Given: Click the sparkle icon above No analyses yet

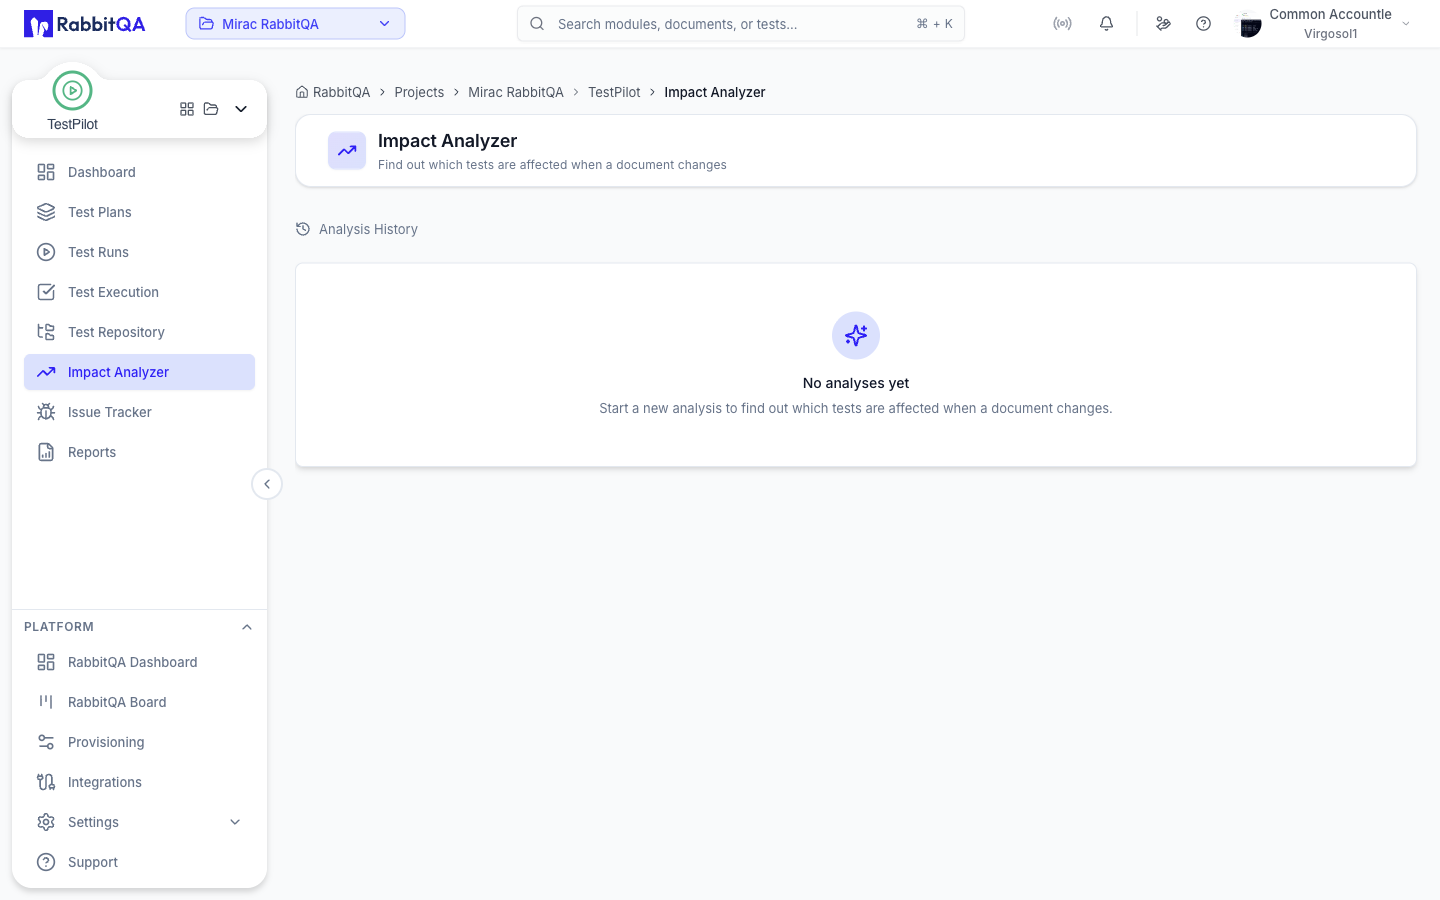Looking at the screenshot, I should 856,335.
